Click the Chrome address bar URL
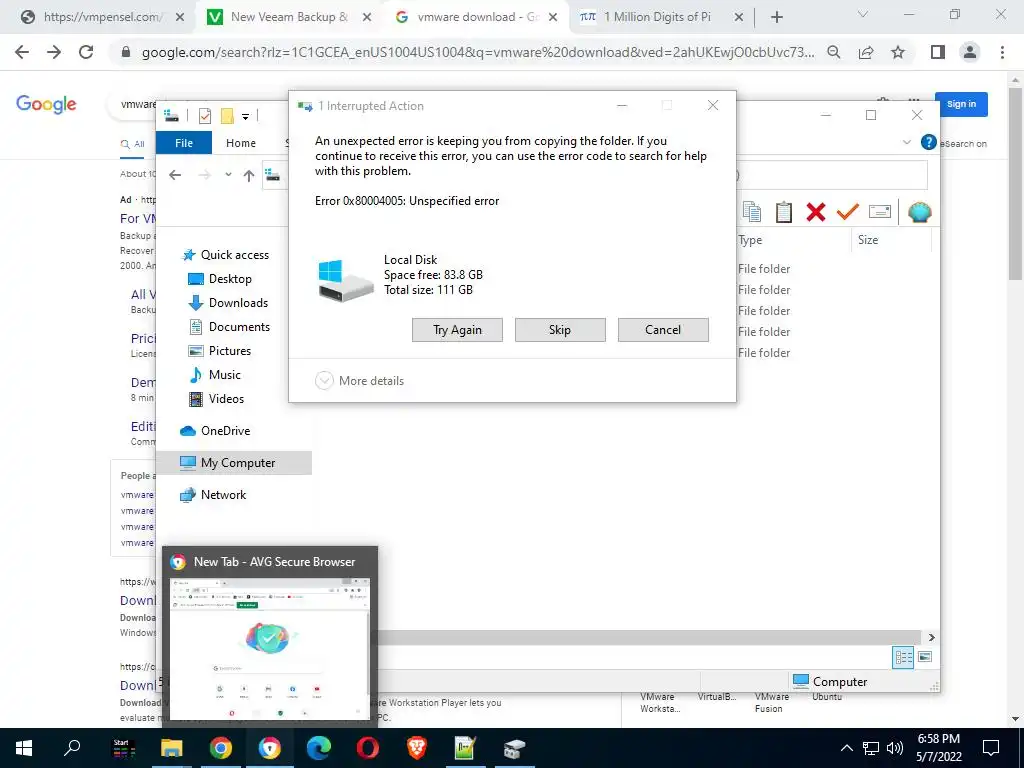This screenshot has width=1024, height=768. pos(478,53)
